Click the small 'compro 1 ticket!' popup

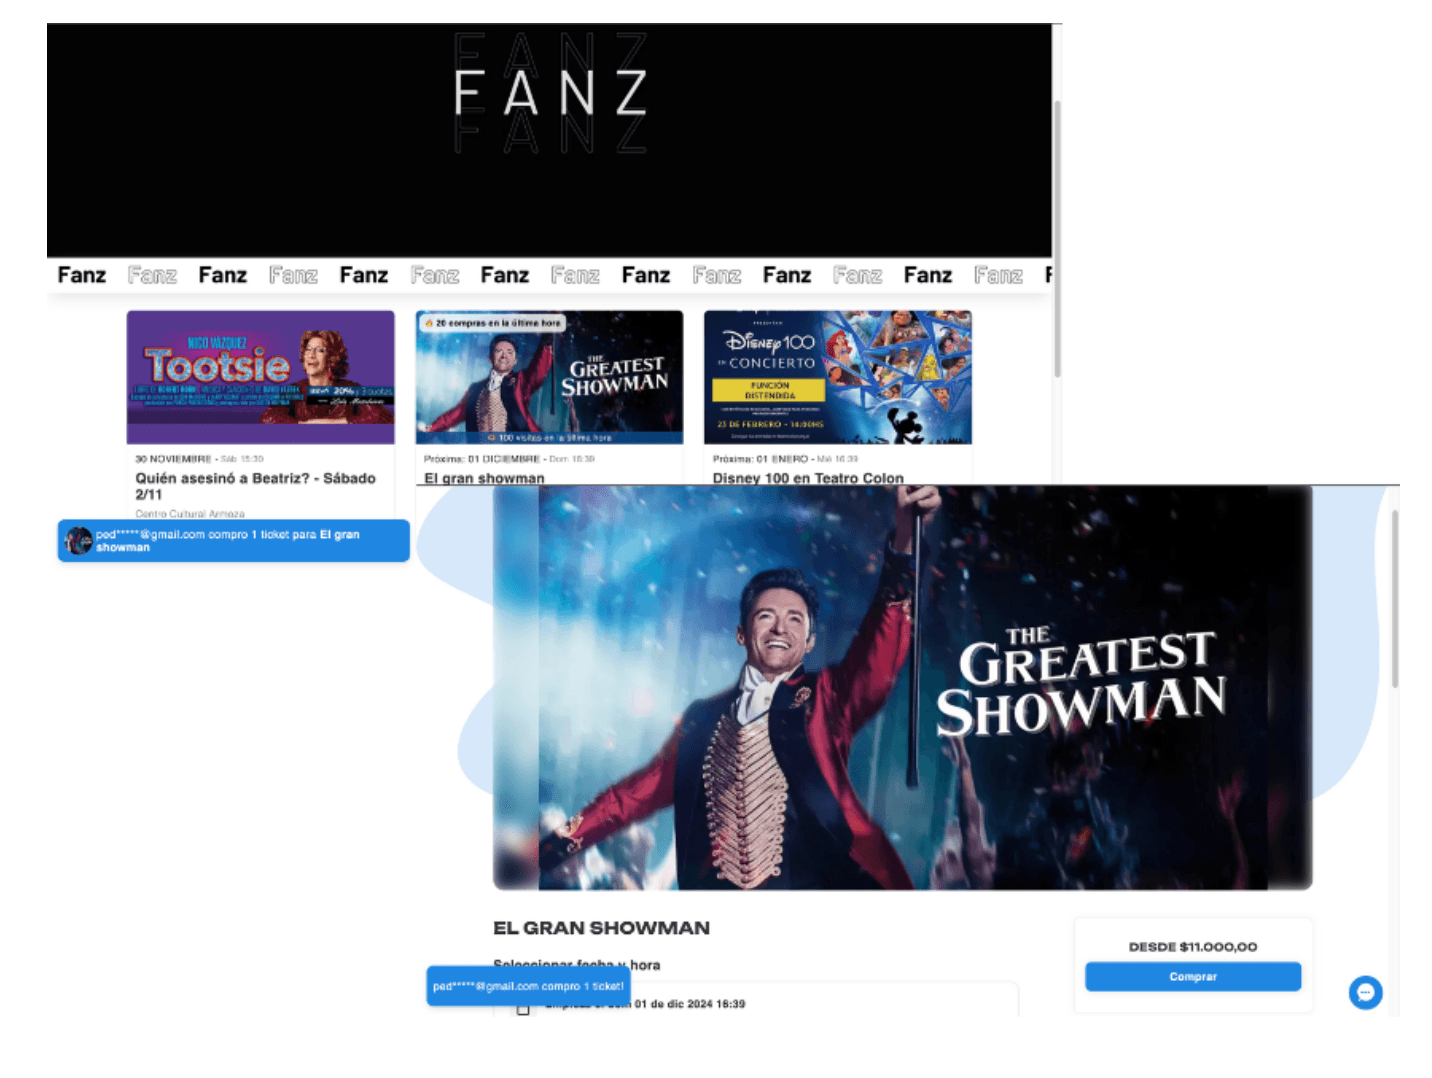(x=528, y=986)
